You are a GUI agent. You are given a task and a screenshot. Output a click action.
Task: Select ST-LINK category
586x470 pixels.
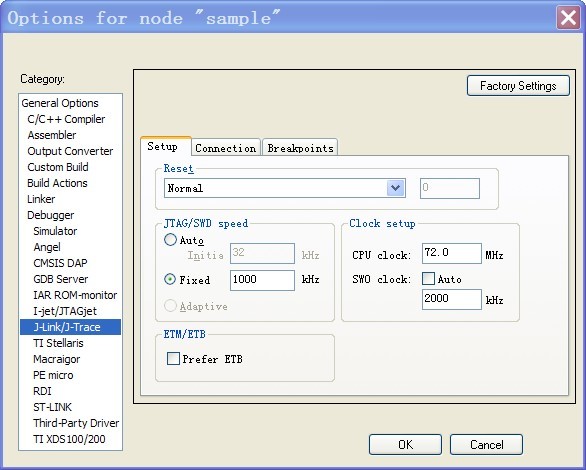(x=52, y=407)
